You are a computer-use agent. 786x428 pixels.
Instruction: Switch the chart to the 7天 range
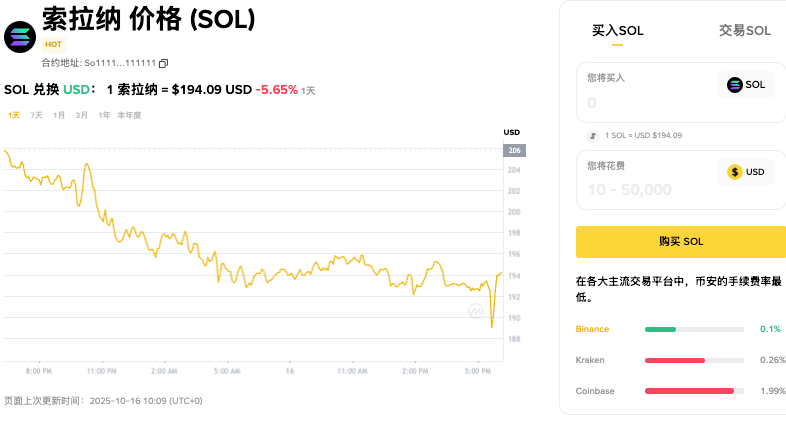point(36,115)
